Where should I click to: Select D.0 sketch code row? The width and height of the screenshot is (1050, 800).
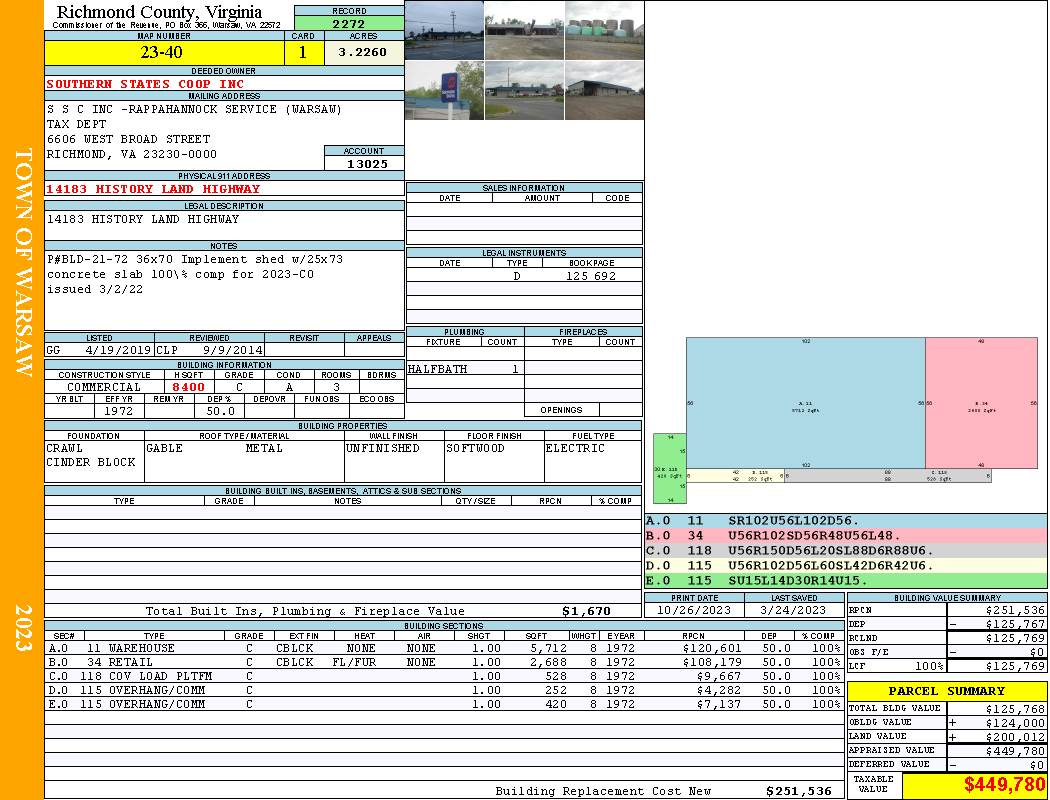[x=846, y=565]
